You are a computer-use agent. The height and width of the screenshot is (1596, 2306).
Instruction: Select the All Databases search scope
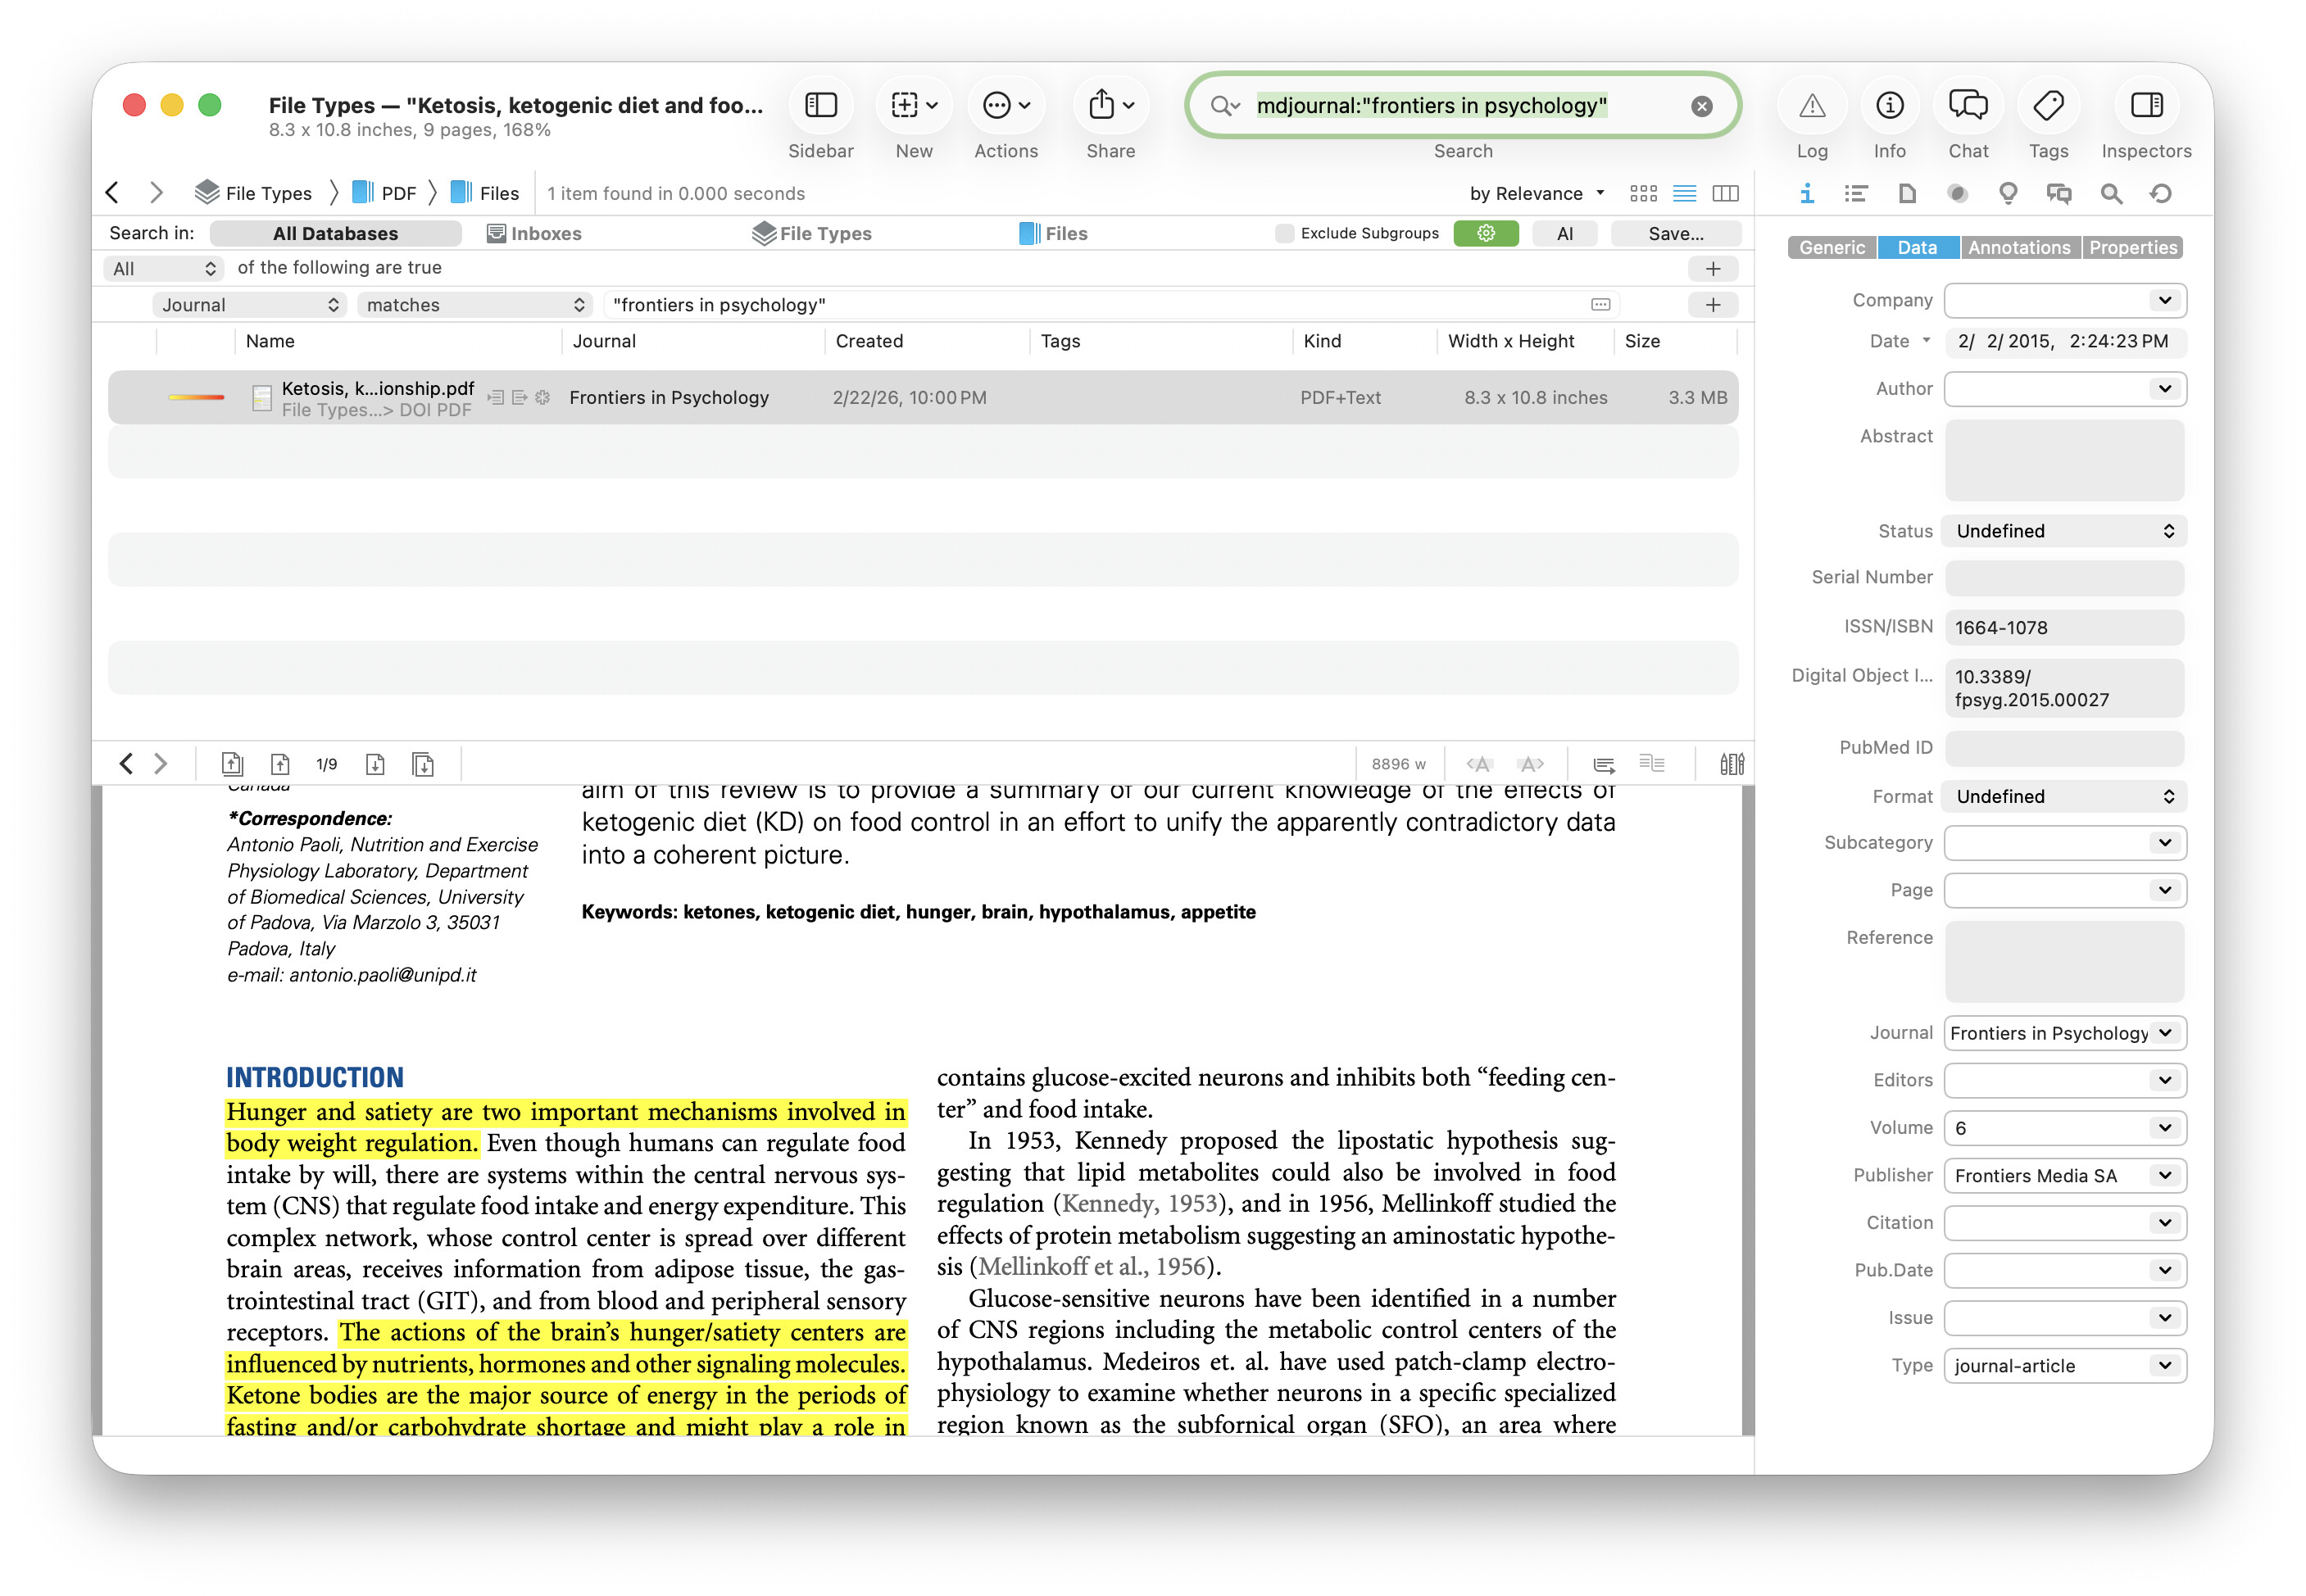[x=335, y=233]
